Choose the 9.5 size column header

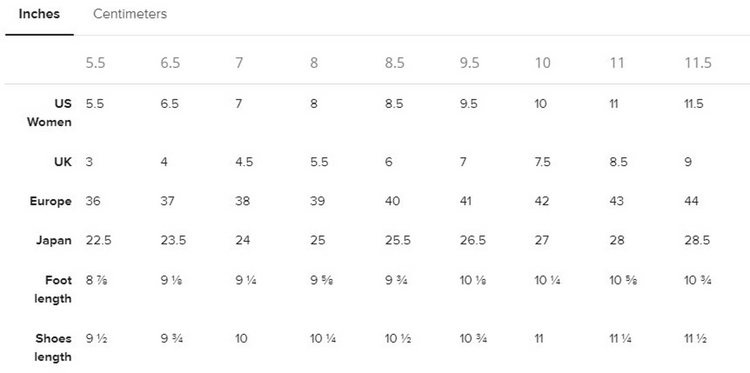[x=469, y=63]
